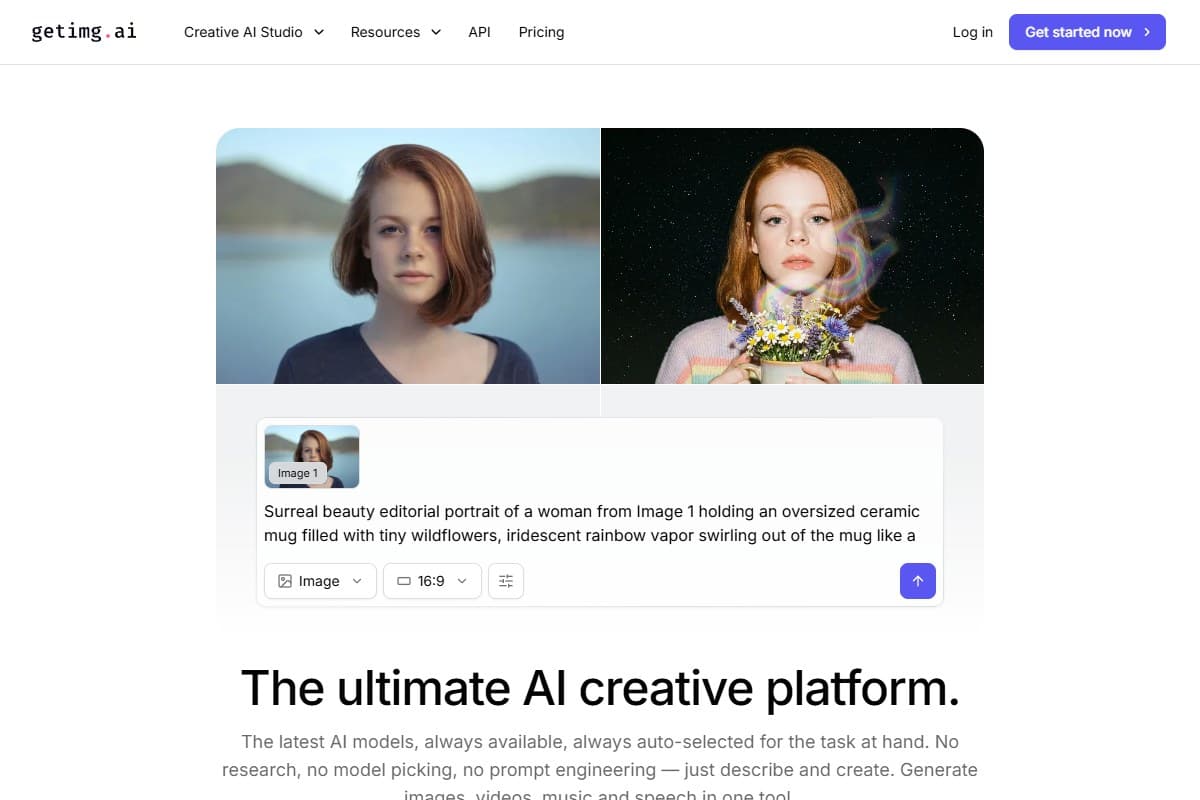Click the Image 1 reference thumbnail
This screenshot has width=1200, height=800.
coord(312,457)
